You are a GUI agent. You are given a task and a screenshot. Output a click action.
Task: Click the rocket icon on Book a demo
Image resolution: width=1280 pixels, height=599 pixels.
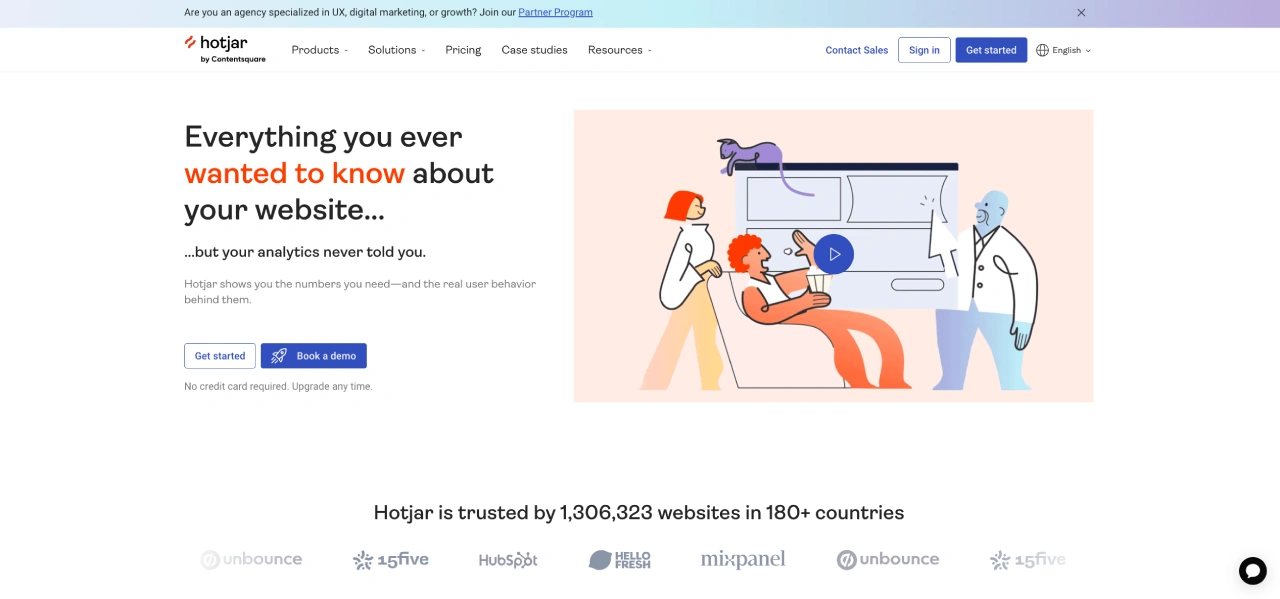[x=279, y=356]
